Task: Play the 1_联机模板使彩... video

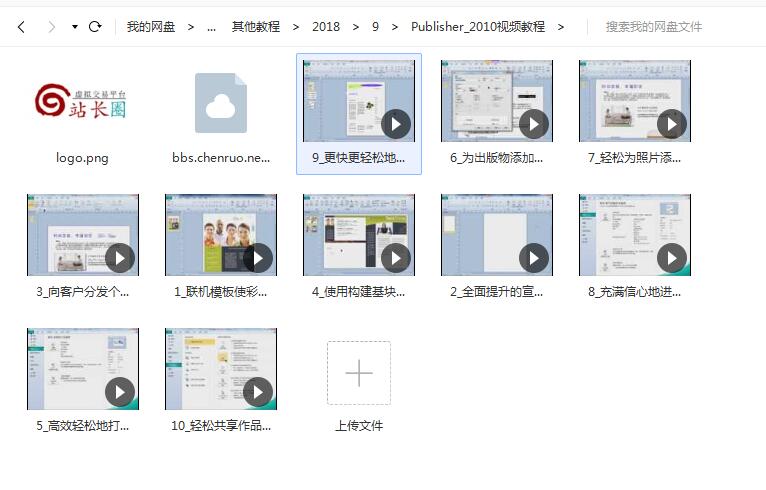Action: coord(257,258)
